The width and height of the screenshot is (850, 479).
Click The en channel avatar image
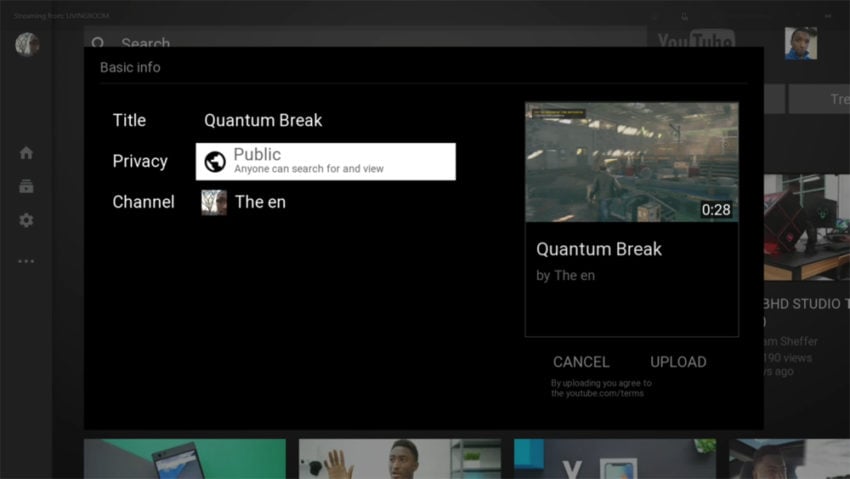click(x=214, y=202)
